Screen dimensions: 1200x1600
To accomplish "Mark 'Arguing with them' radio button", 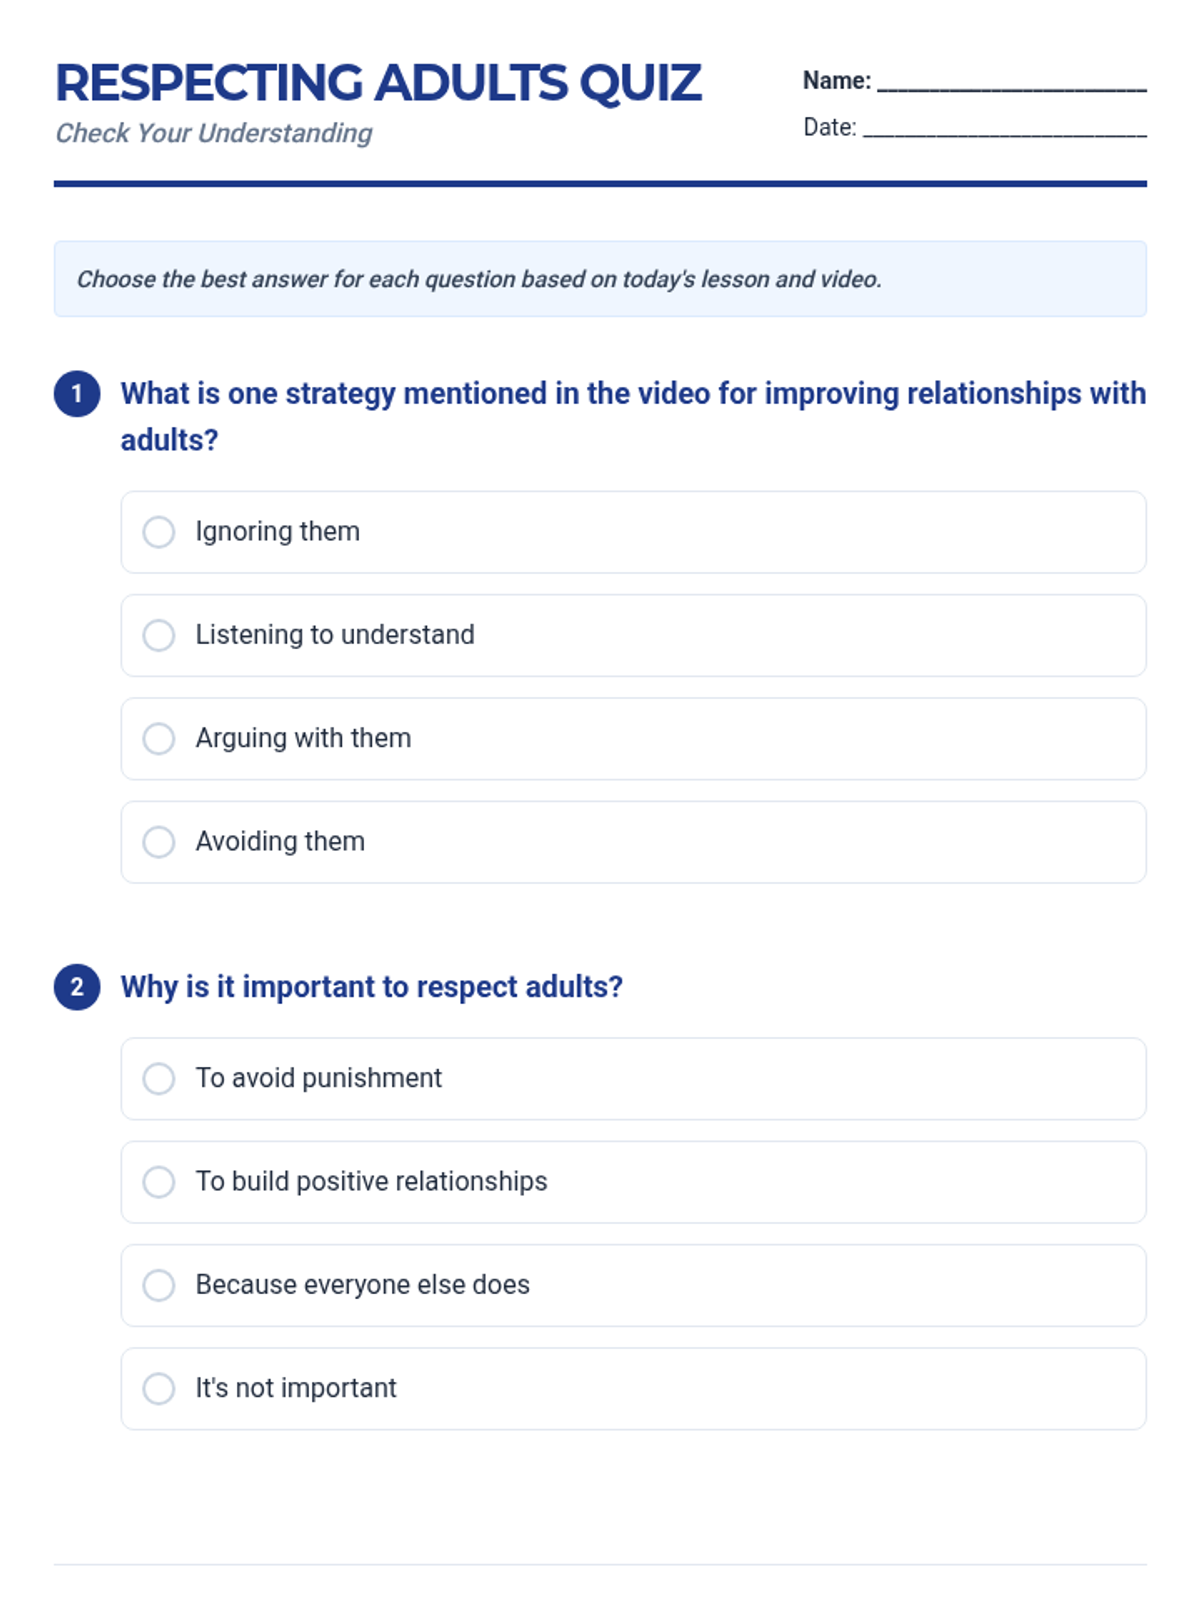I will coord(159,739).
